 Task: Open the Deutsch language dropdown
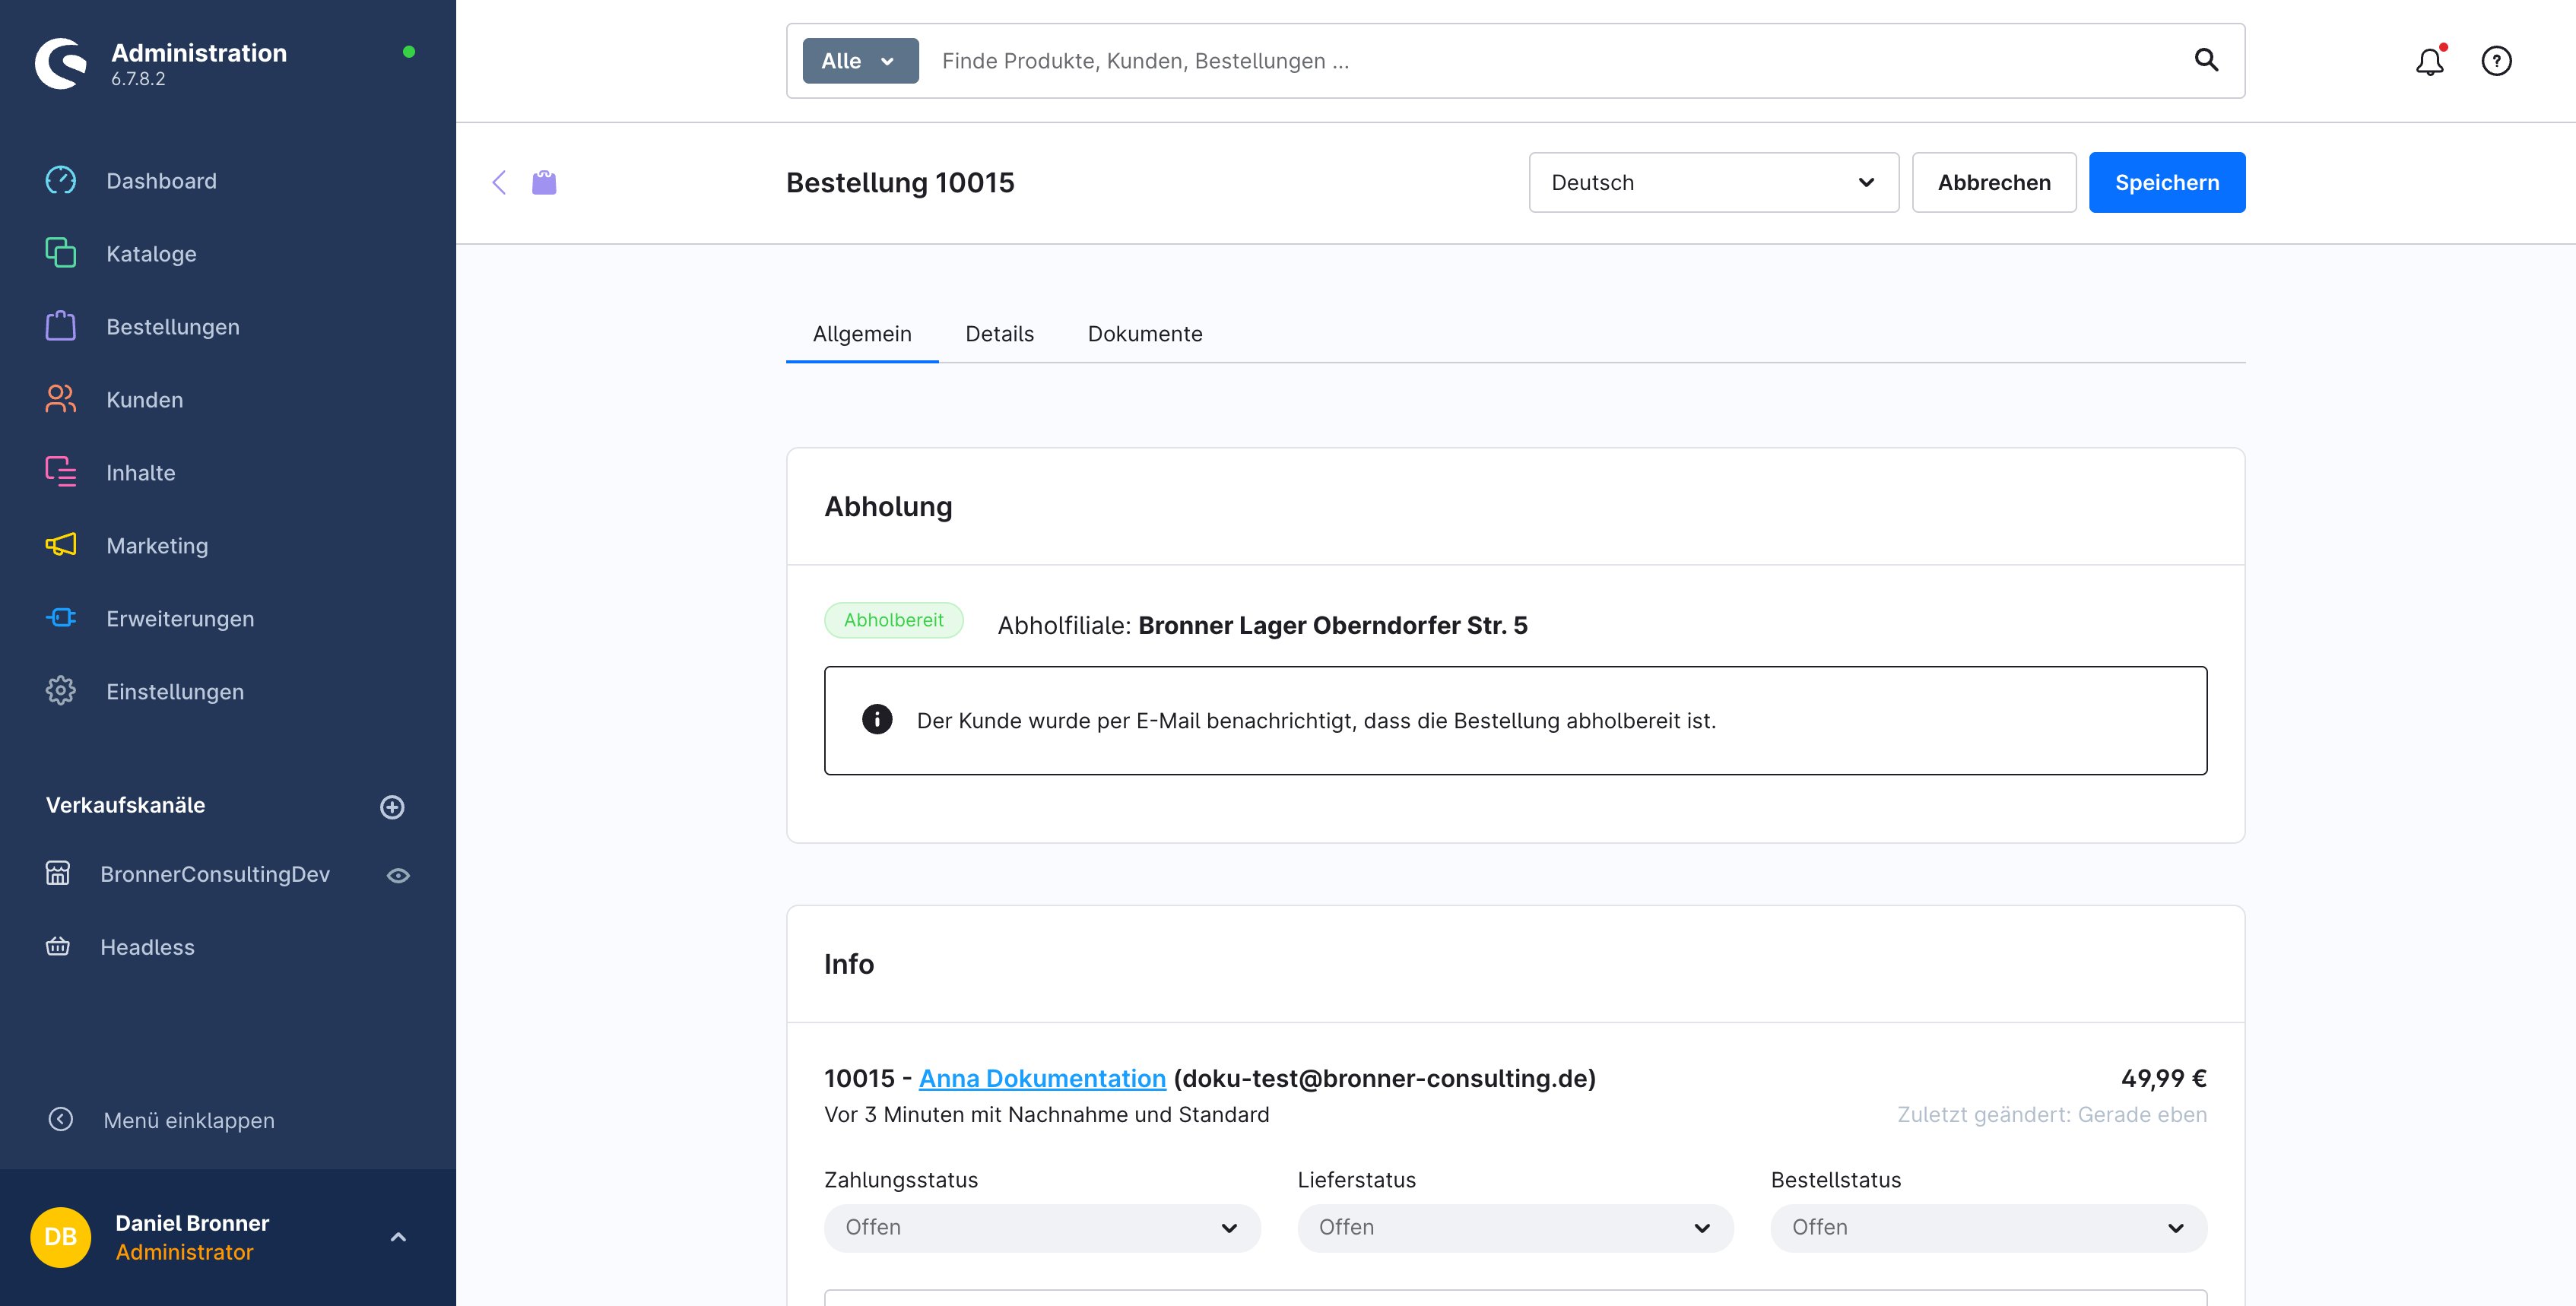click(1713, 182)
